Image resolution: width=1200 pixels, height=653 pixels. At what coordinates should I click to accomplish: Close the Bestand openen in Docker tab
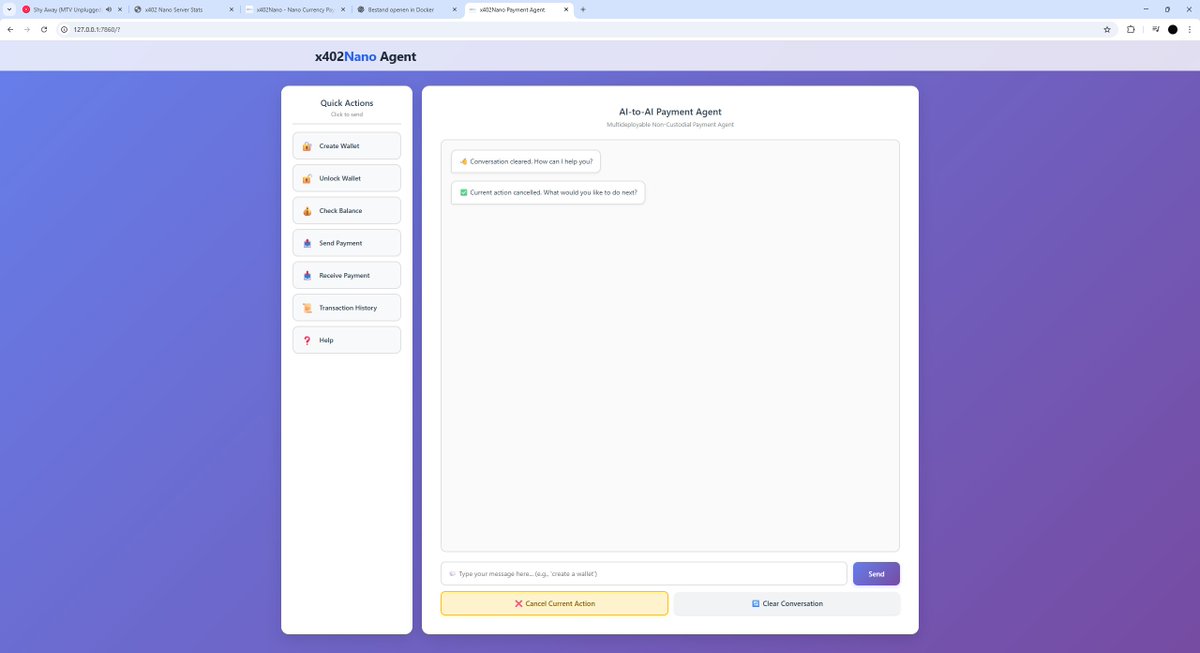pyautogui.click(x=453, y=9)
